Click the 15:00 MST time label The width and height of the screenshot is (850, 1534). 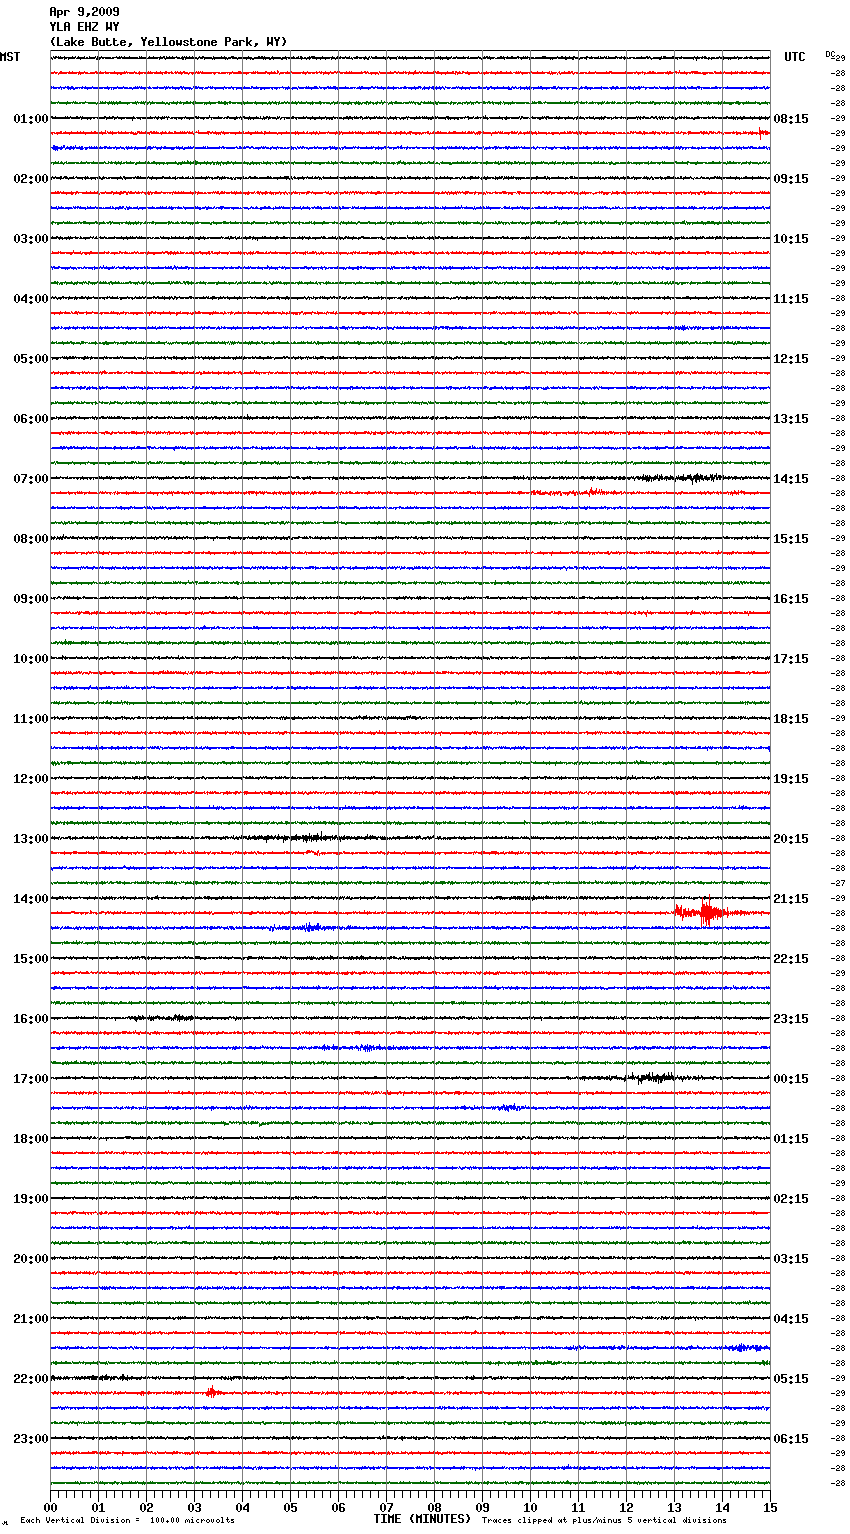coord(31,959)
